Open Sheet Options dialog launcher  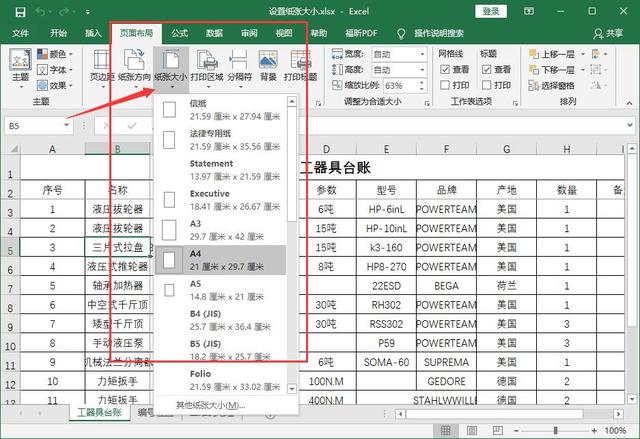(x=515, y=104)
